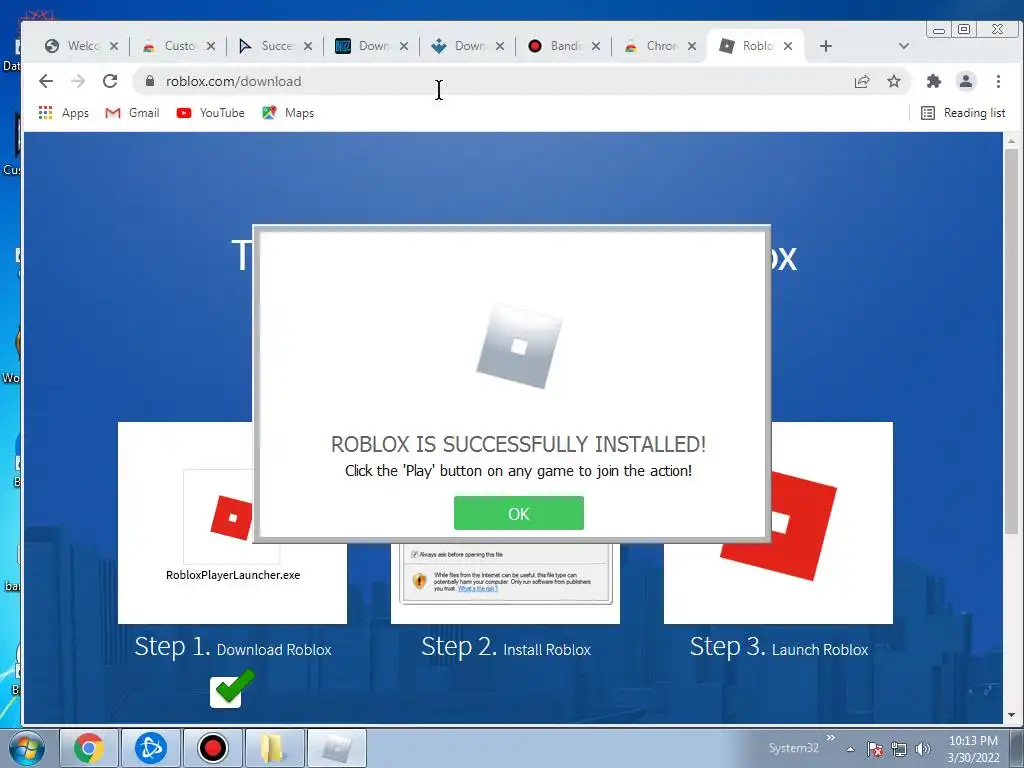Click the green checkmark under Step 1
This screenshot has height=768, width=1024.
pos(232,688)
